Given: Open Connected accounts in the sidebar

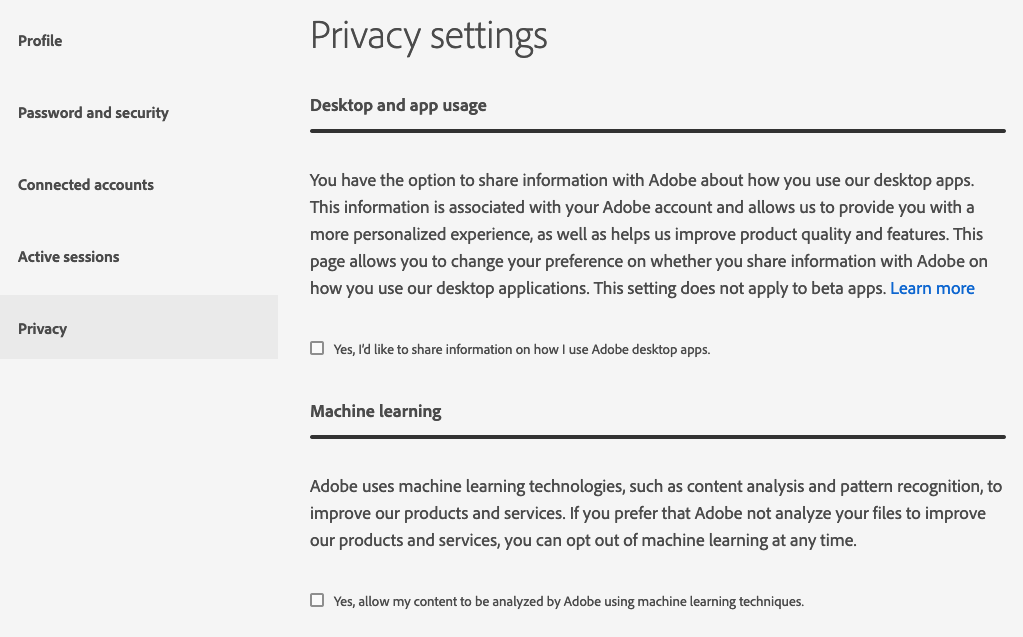Looking at the screenshot, I should (x=86, y=185).
